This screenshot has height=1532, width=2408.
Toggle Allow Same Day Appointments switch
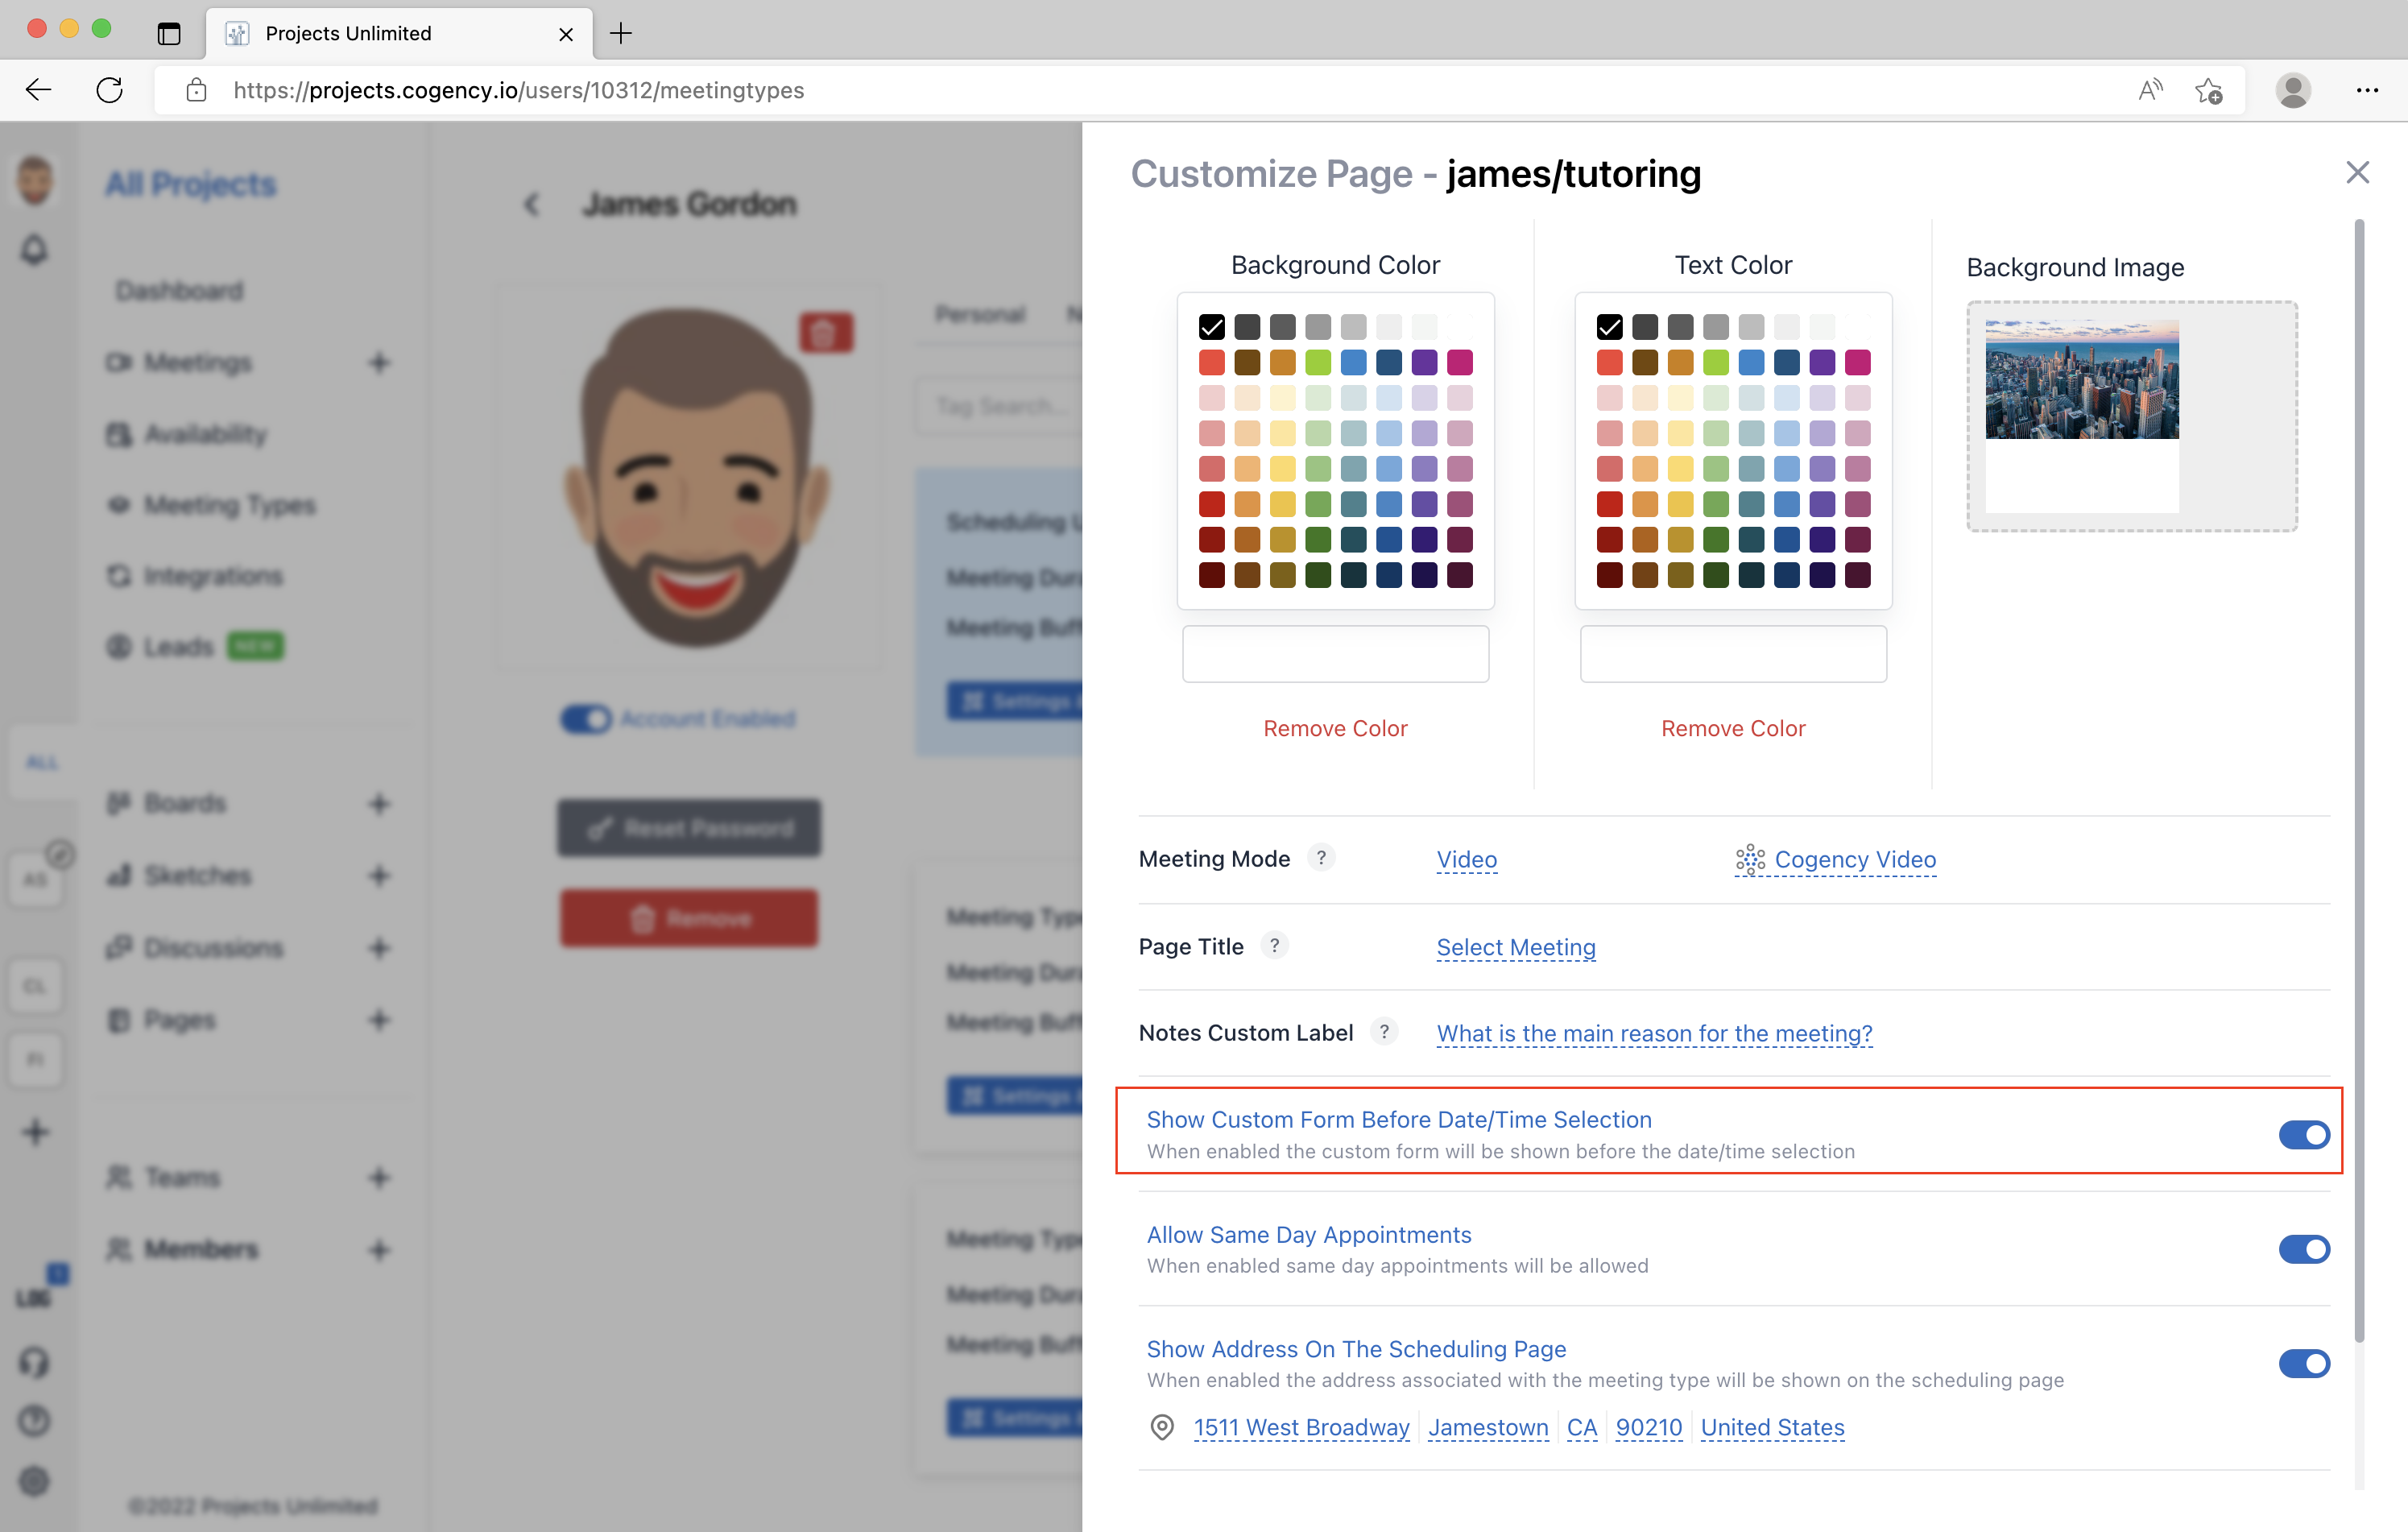coord(2304,1249)
